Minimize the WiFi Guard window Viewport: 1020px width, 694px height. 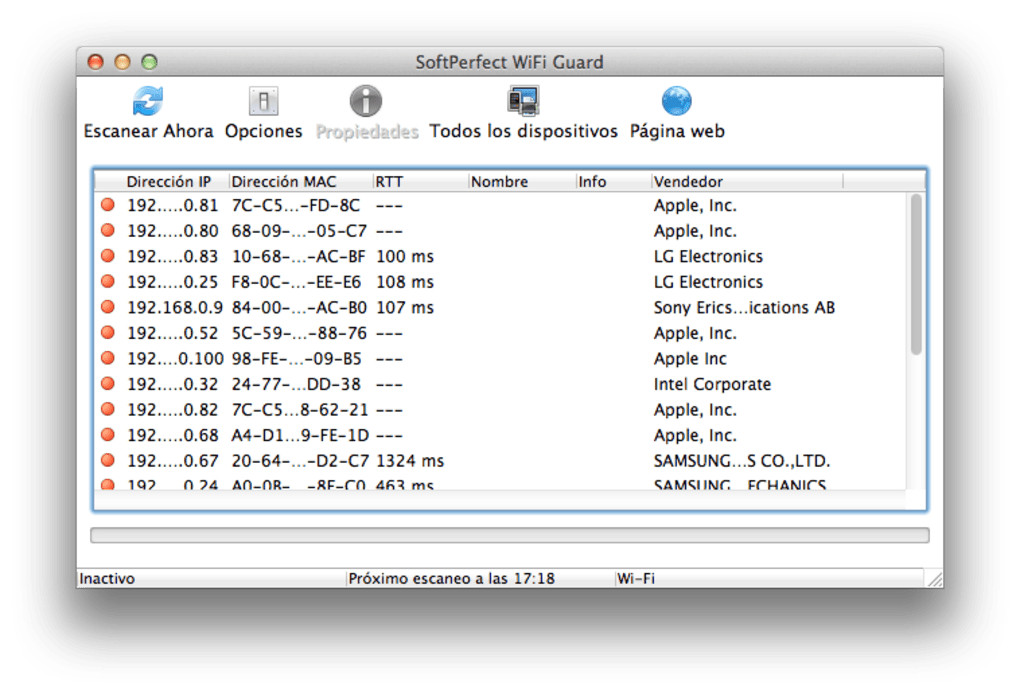(122, 62)
